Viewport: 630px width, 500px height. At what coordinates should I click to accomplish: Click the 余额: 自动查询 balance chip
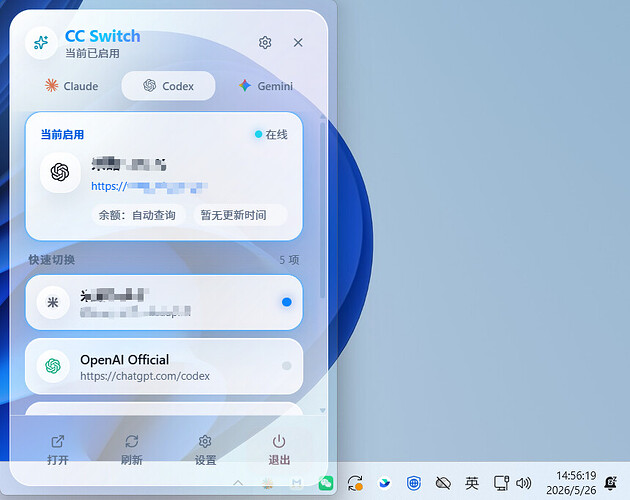tap(138, 215)
